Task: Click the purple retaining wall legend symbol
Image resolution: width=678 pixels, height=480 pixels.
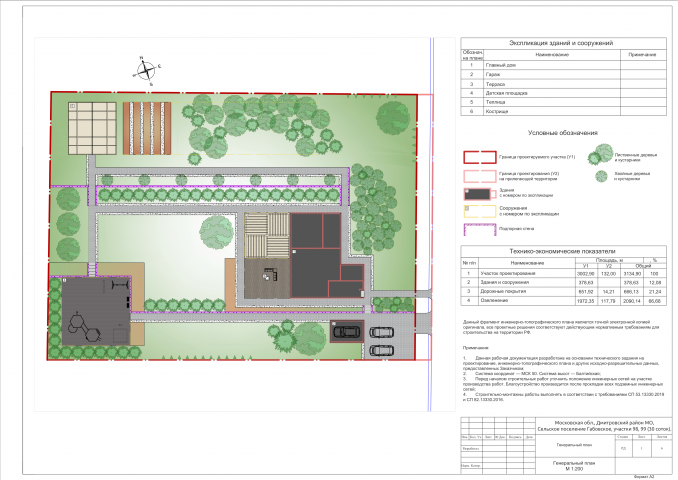Action: tap(480, 229)
